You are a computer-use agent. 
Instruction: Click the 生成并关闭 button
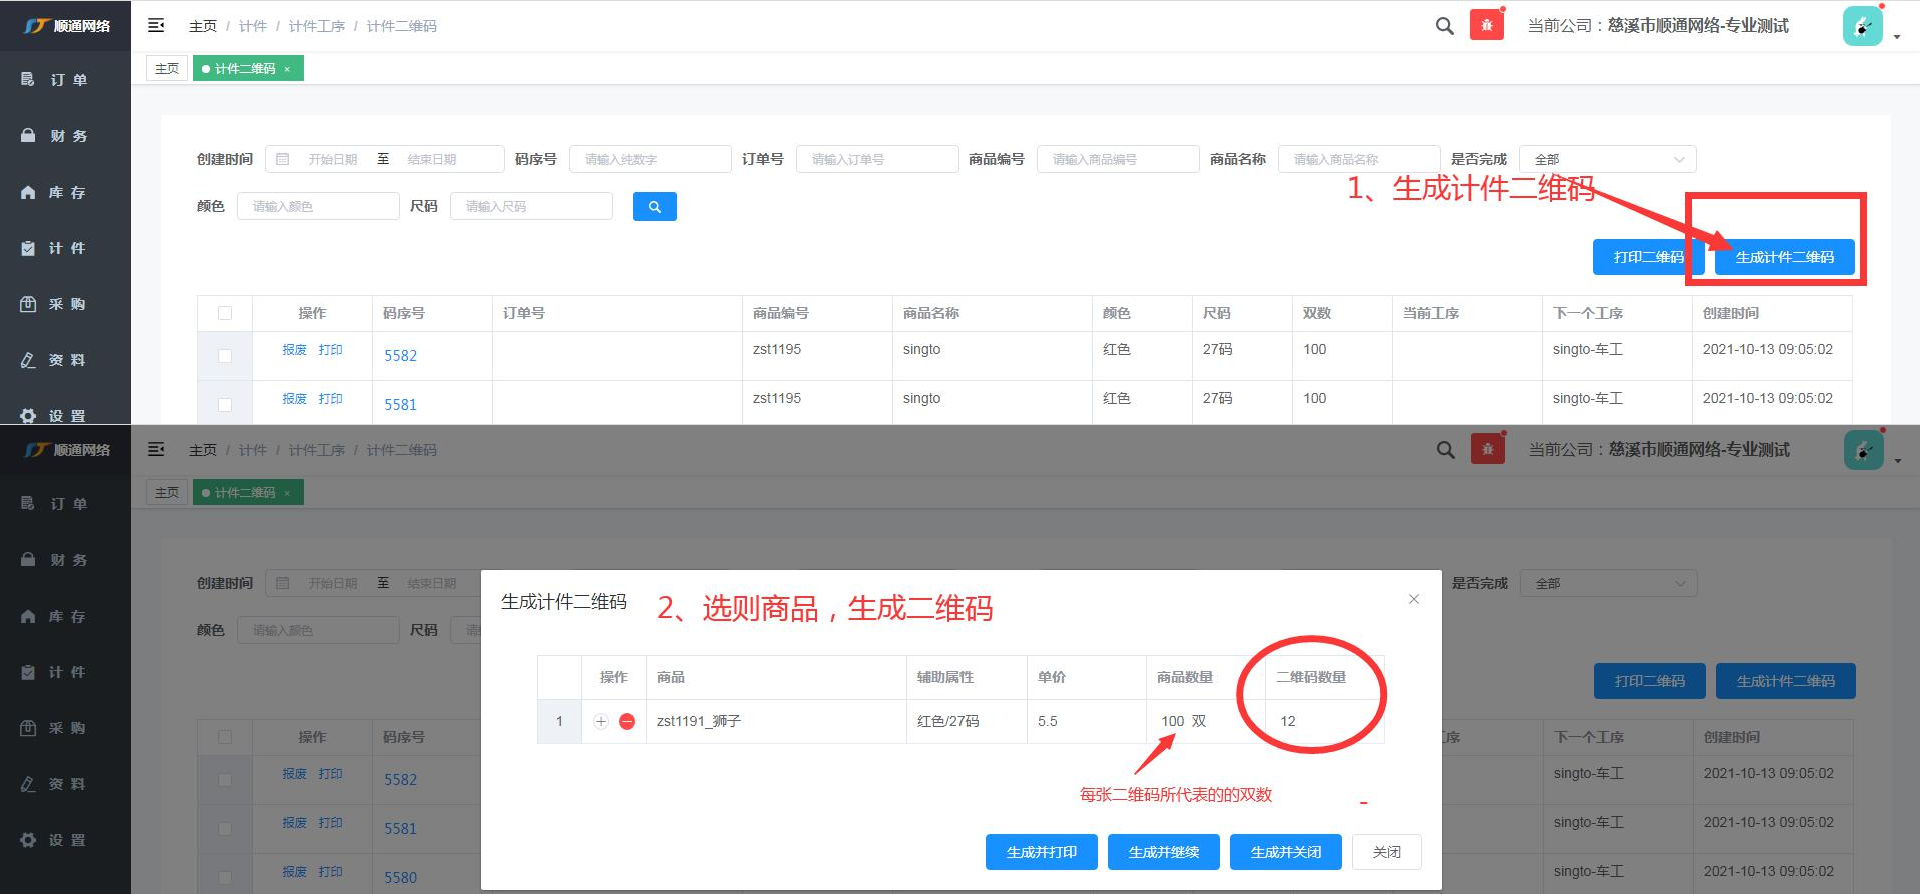pos(1285,852)
